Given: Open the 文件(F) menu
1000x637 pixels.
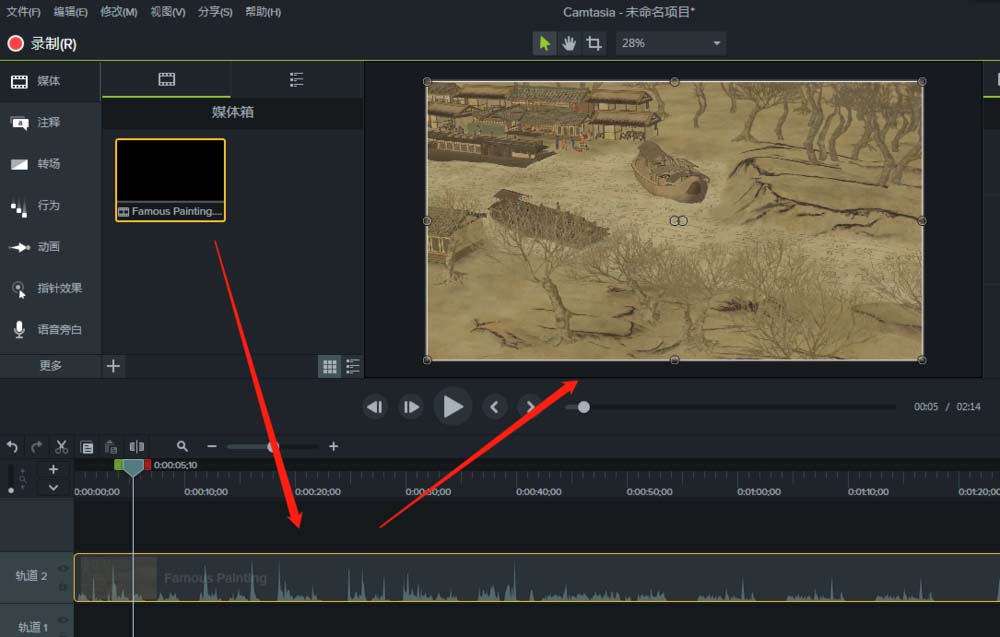Looking at the screenshot, I should 23,11.
